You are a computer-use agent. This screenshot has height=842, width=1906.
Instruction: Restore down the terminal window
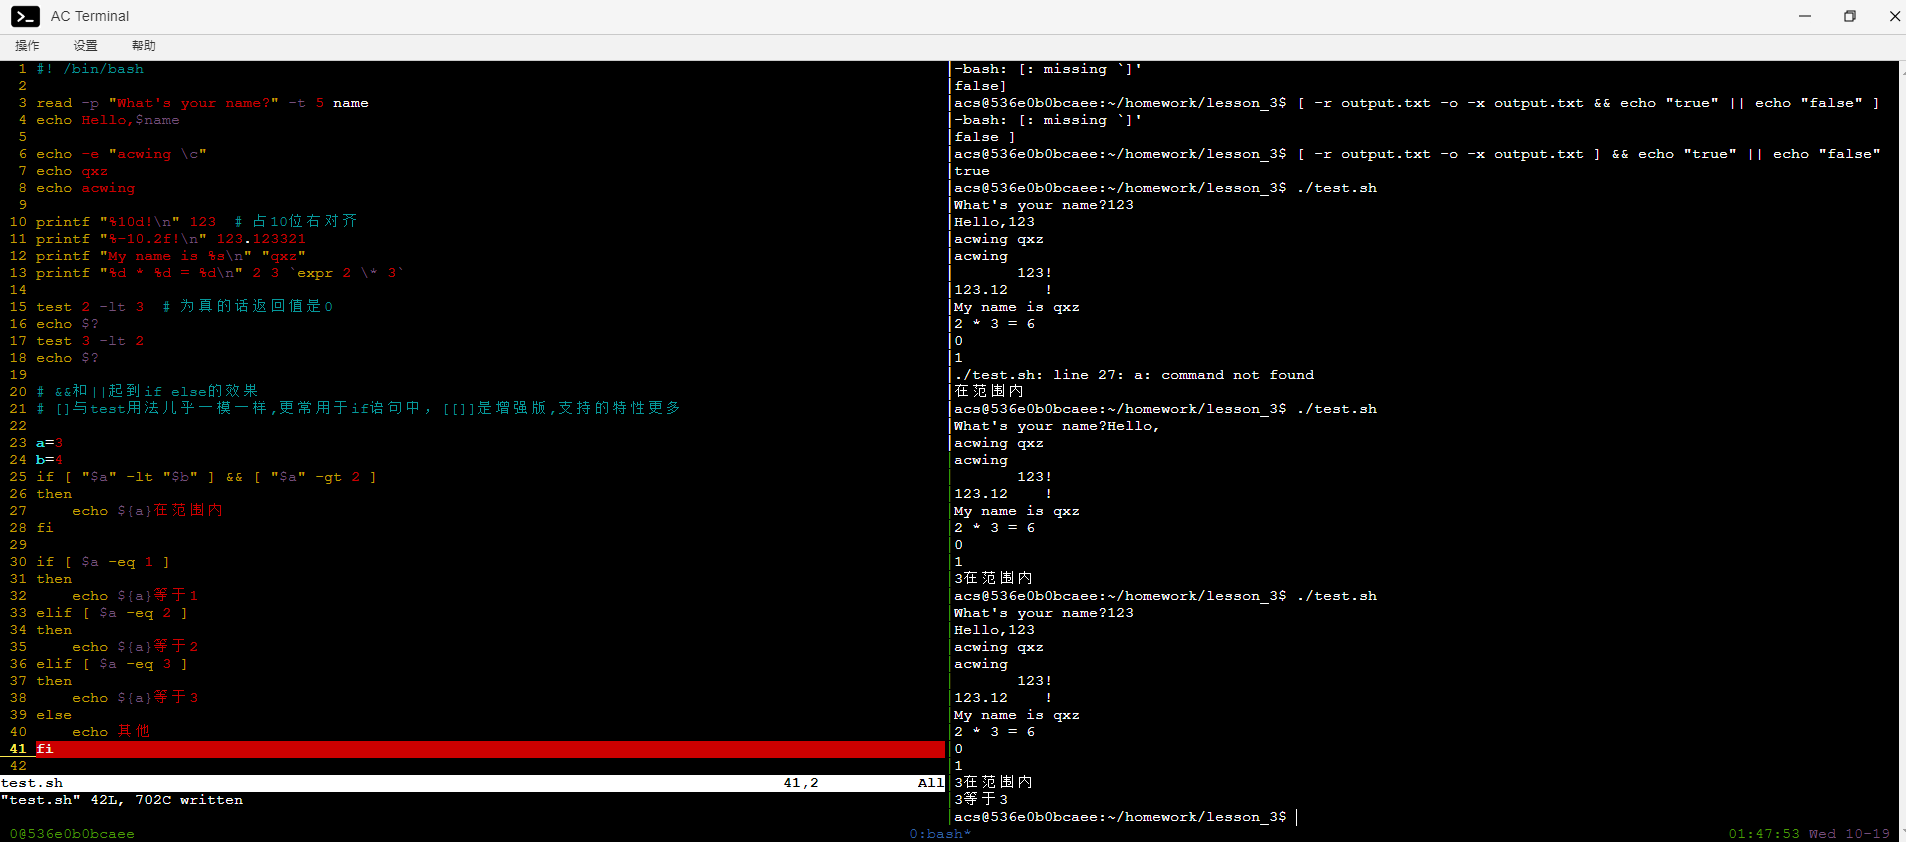(1849, 16)
